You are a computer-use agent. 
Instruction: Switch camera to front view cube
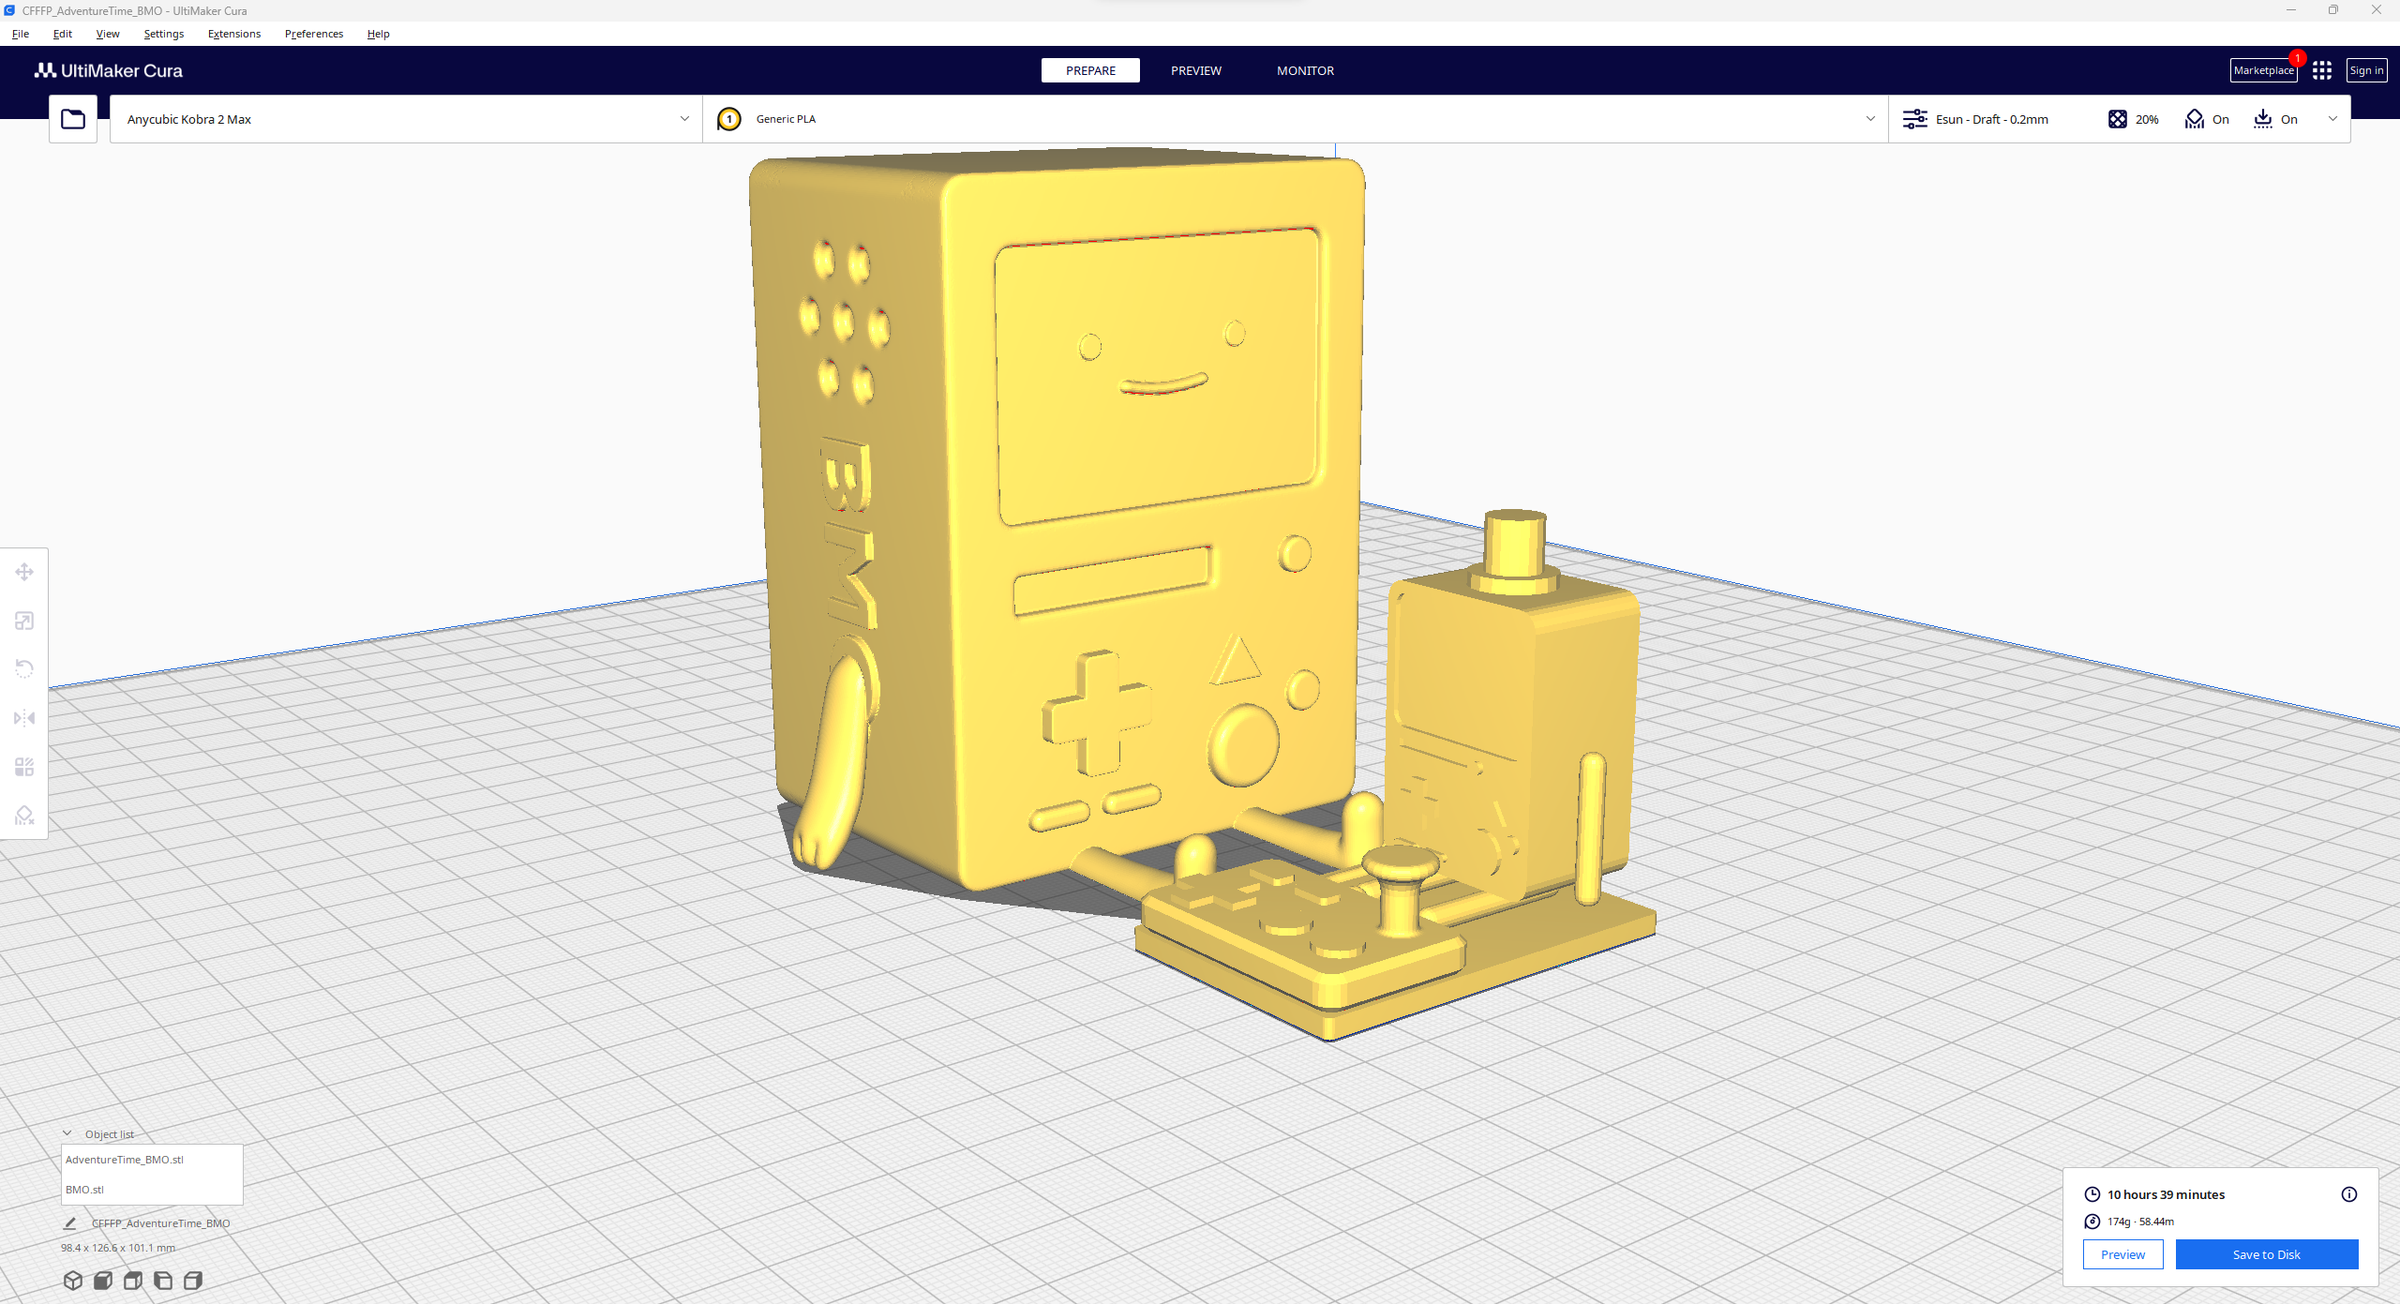101,1280
